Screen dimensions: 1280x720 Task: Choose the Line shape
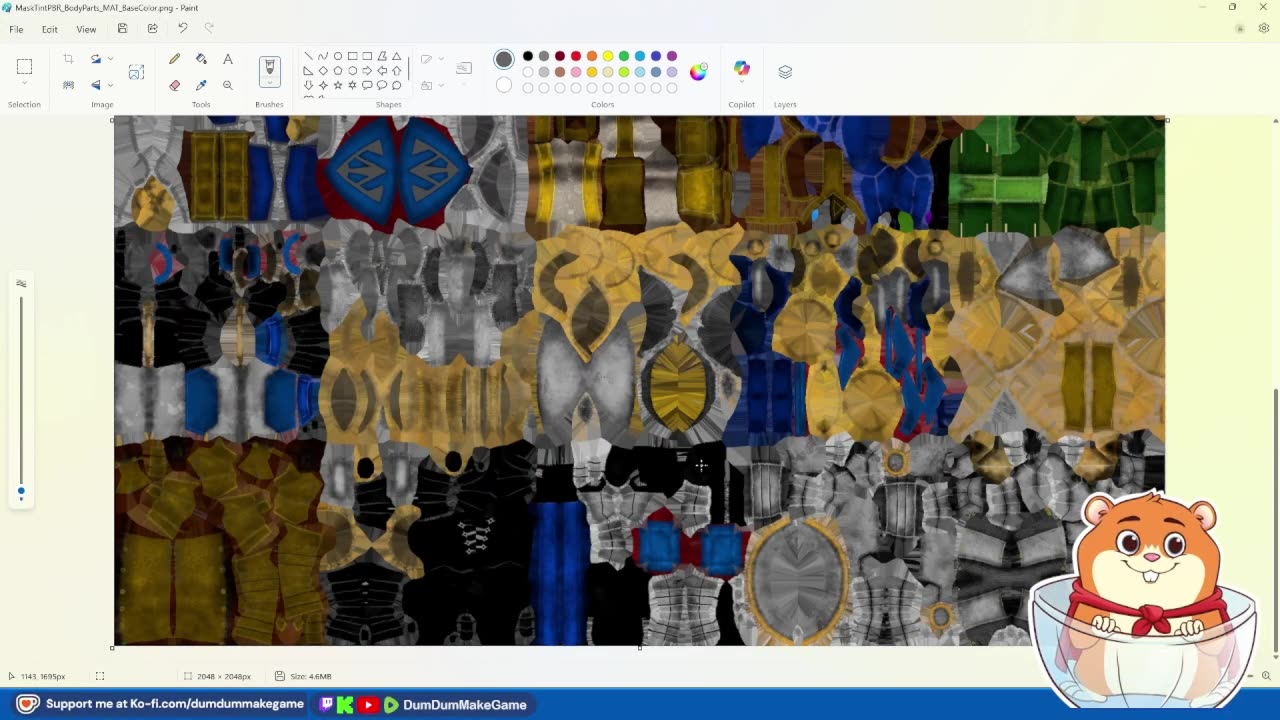tap(308, 56)
